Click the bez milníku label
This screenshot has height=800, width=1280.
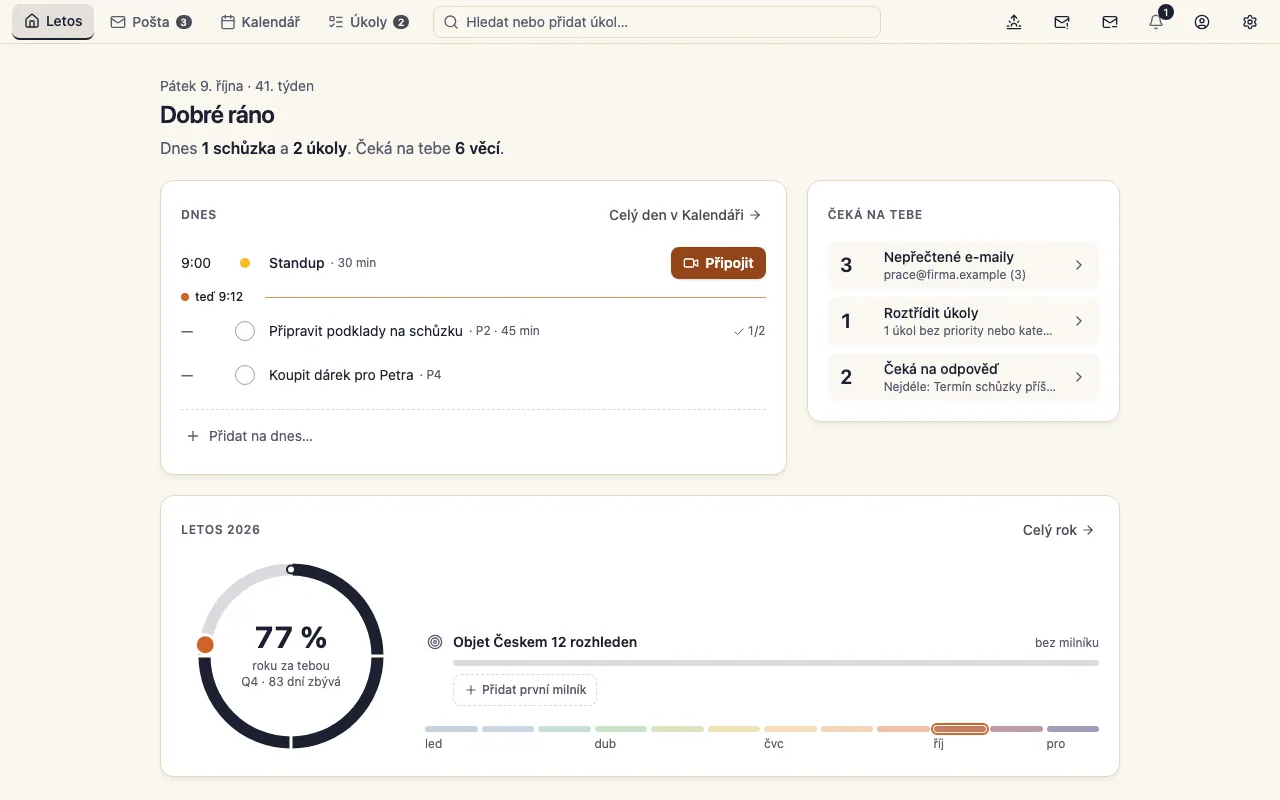[x=1067, y=643]
